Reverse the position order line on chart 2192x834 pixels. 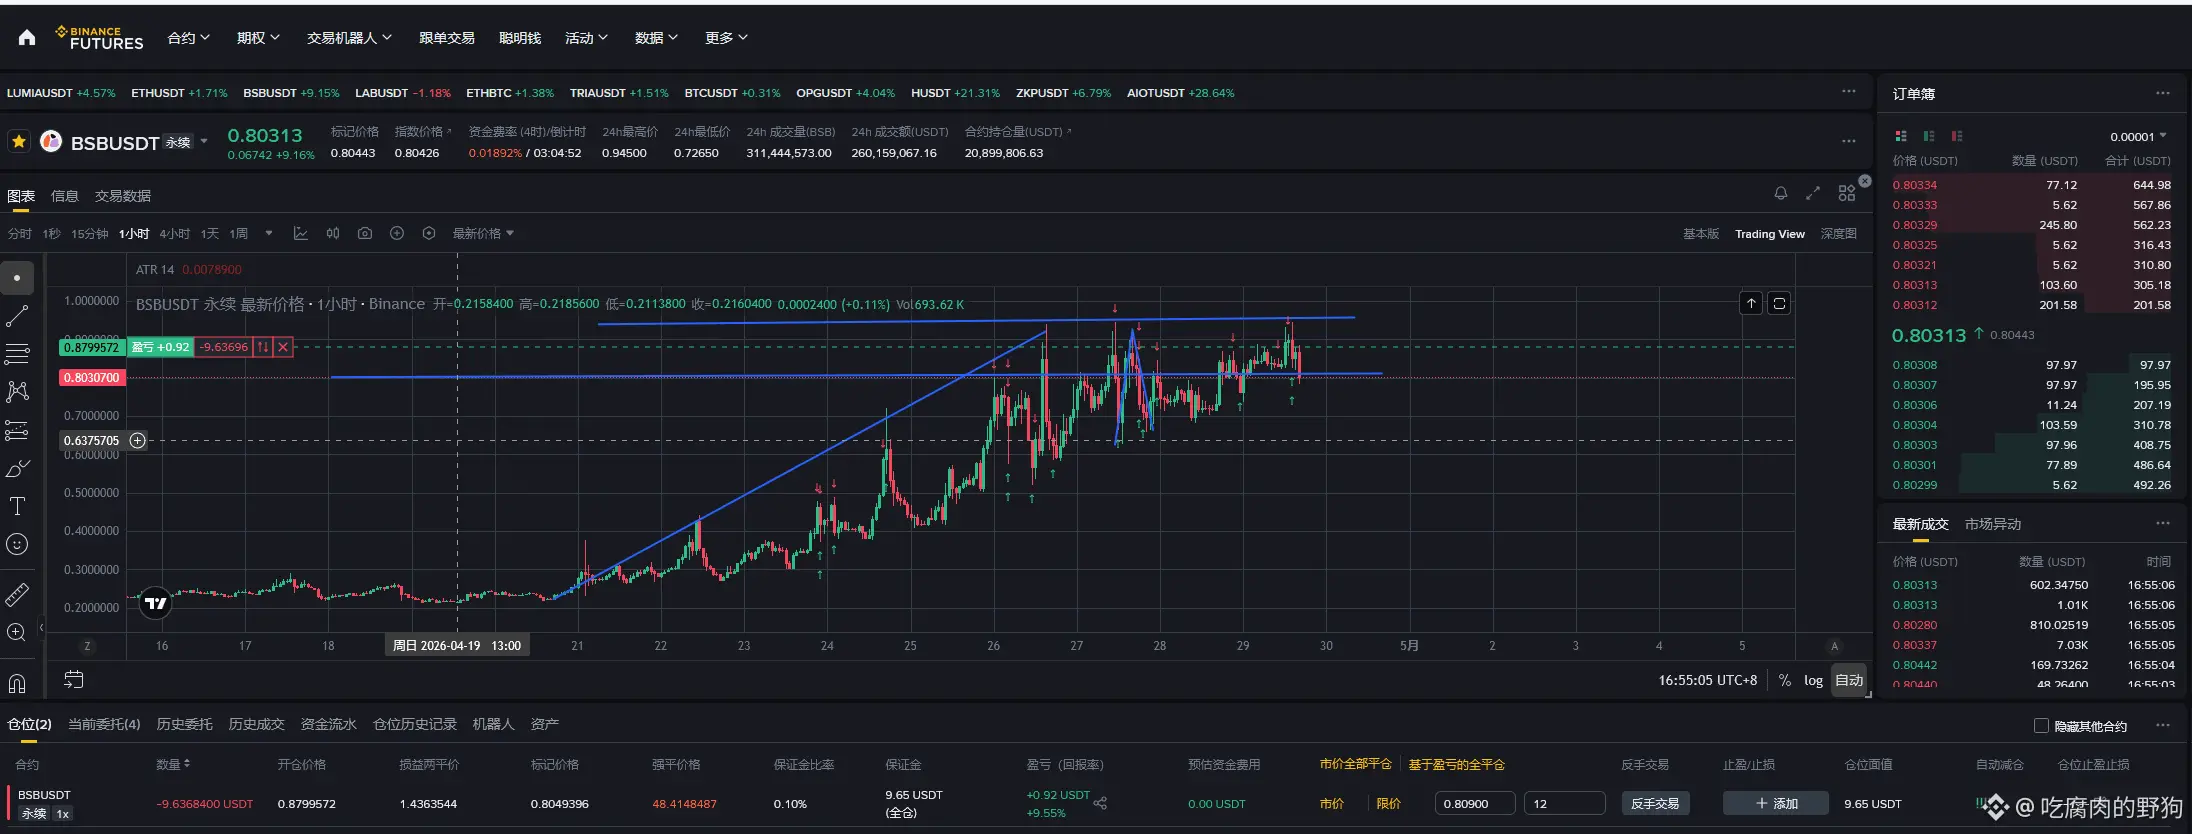[x=263, y=347]
